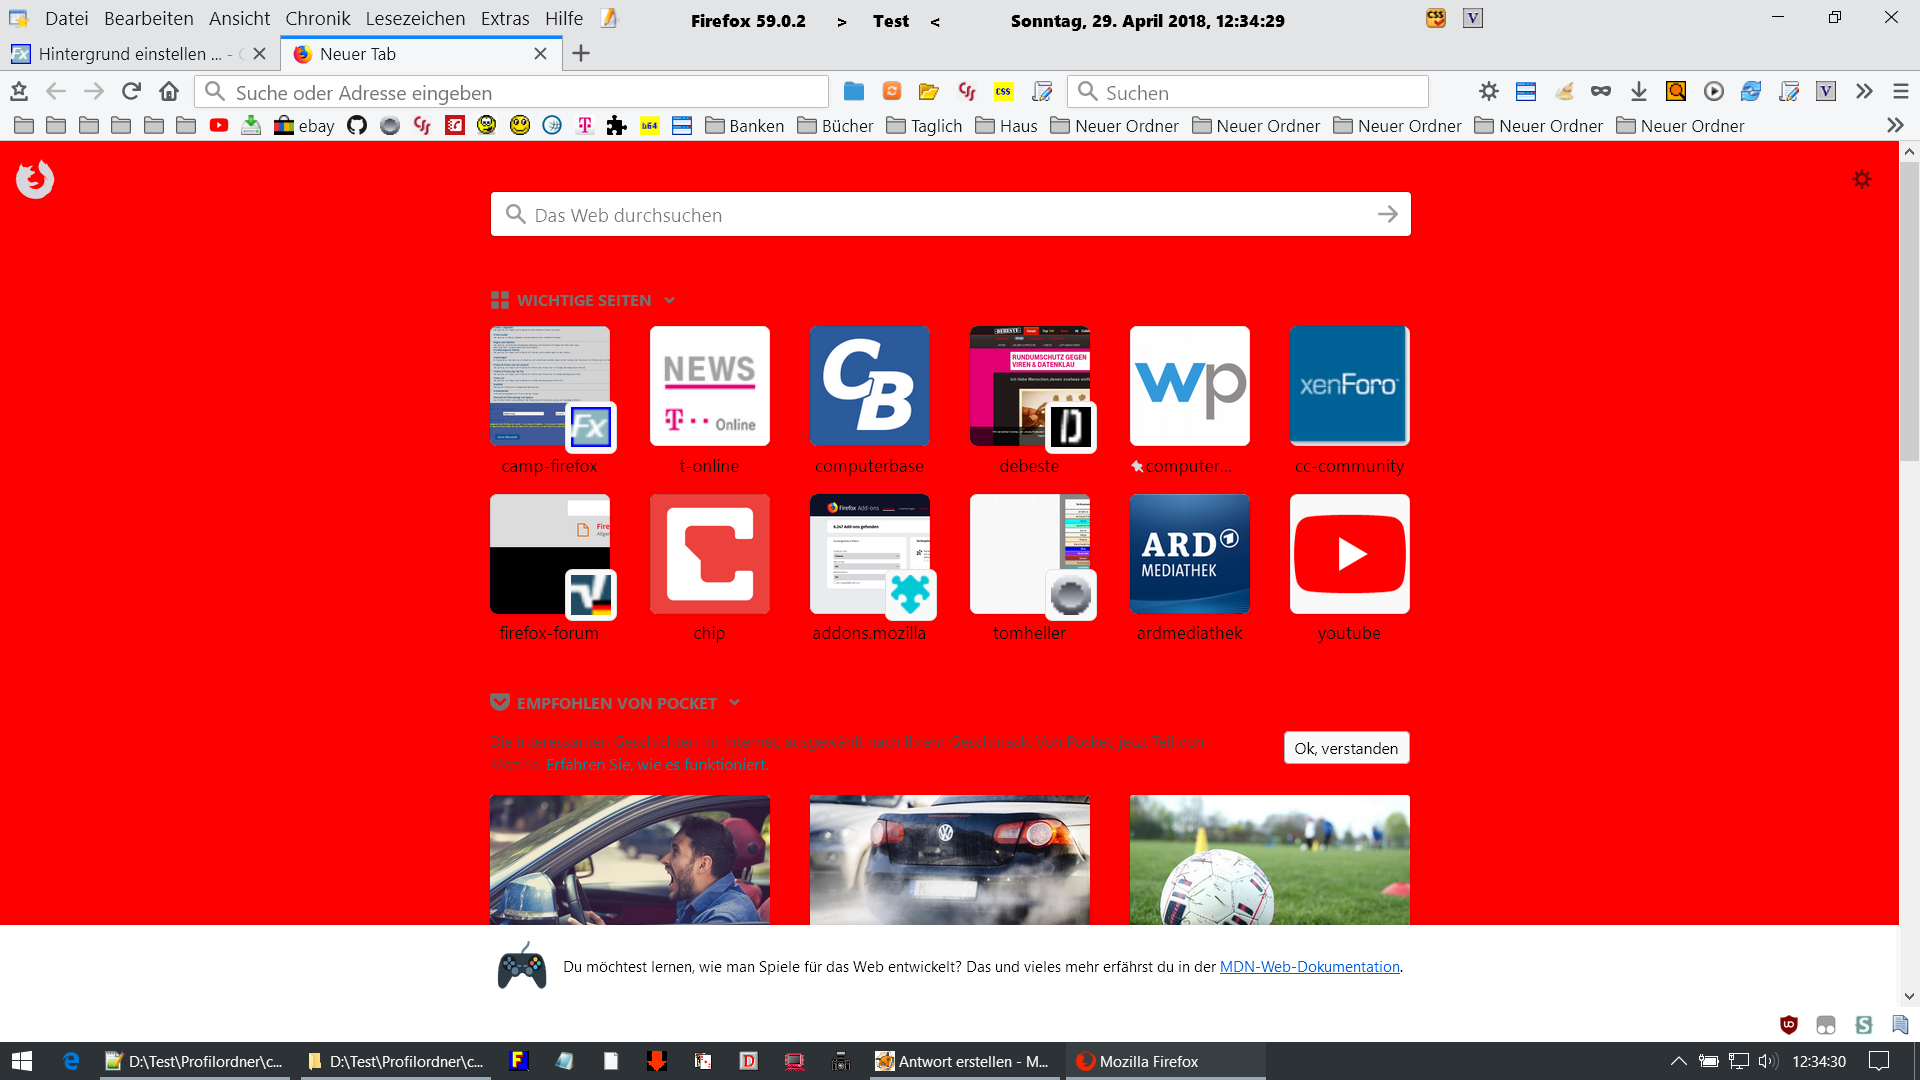Image resolution: width=1920 pixels, height=1080 pixels.
Task: Collapse the Empfohlen von Pocket section
Action: click(x=735, y=703)
